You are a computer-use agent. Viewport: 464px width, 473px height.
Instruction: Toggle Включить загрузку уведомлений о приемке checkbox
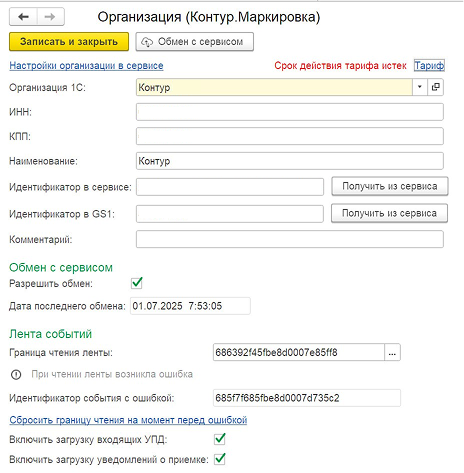click(x=220, y=459)
